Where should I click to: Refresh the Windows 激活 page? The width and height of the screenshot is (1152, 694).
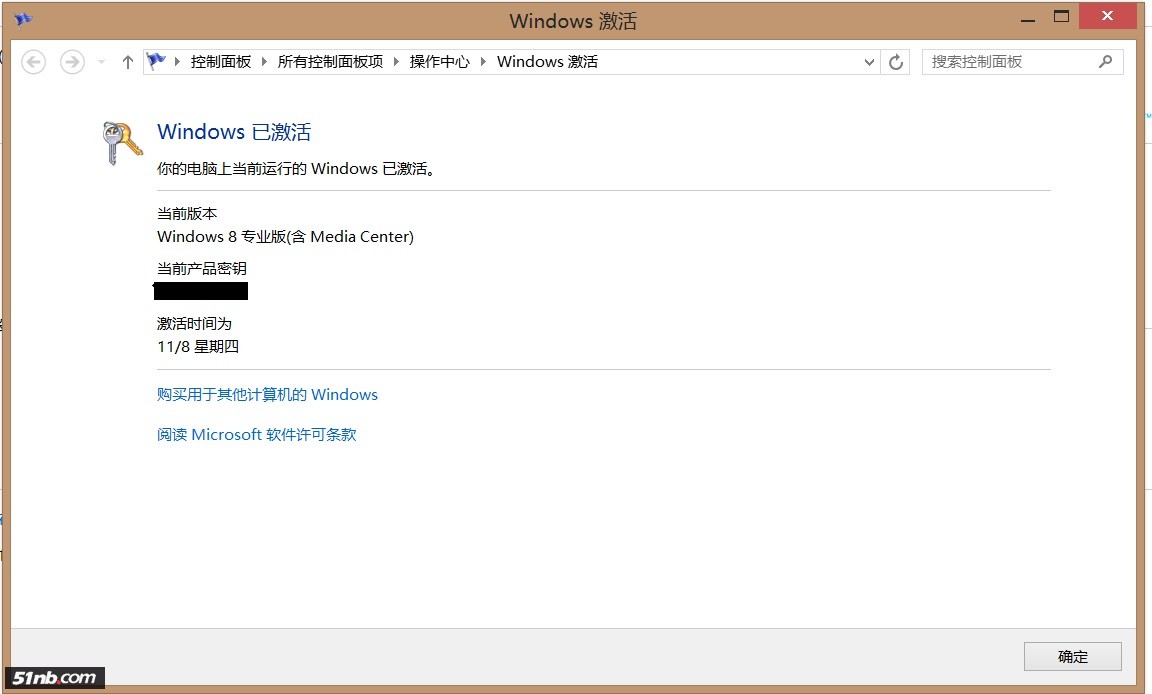click(x=896, y=62)
